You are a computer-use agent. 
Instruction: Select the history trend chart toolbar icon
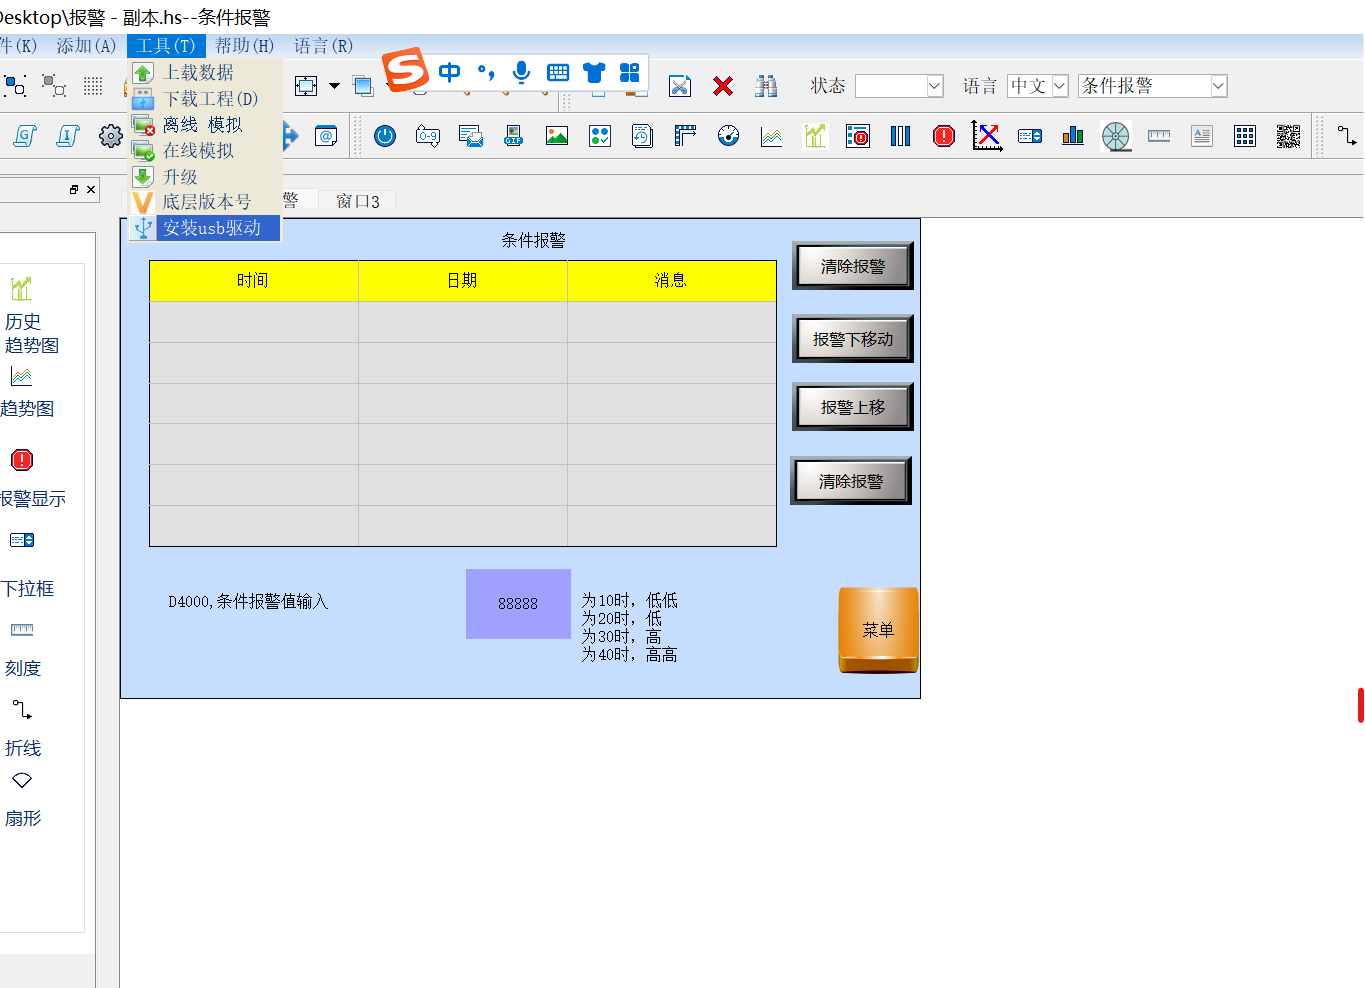point(815,136)
